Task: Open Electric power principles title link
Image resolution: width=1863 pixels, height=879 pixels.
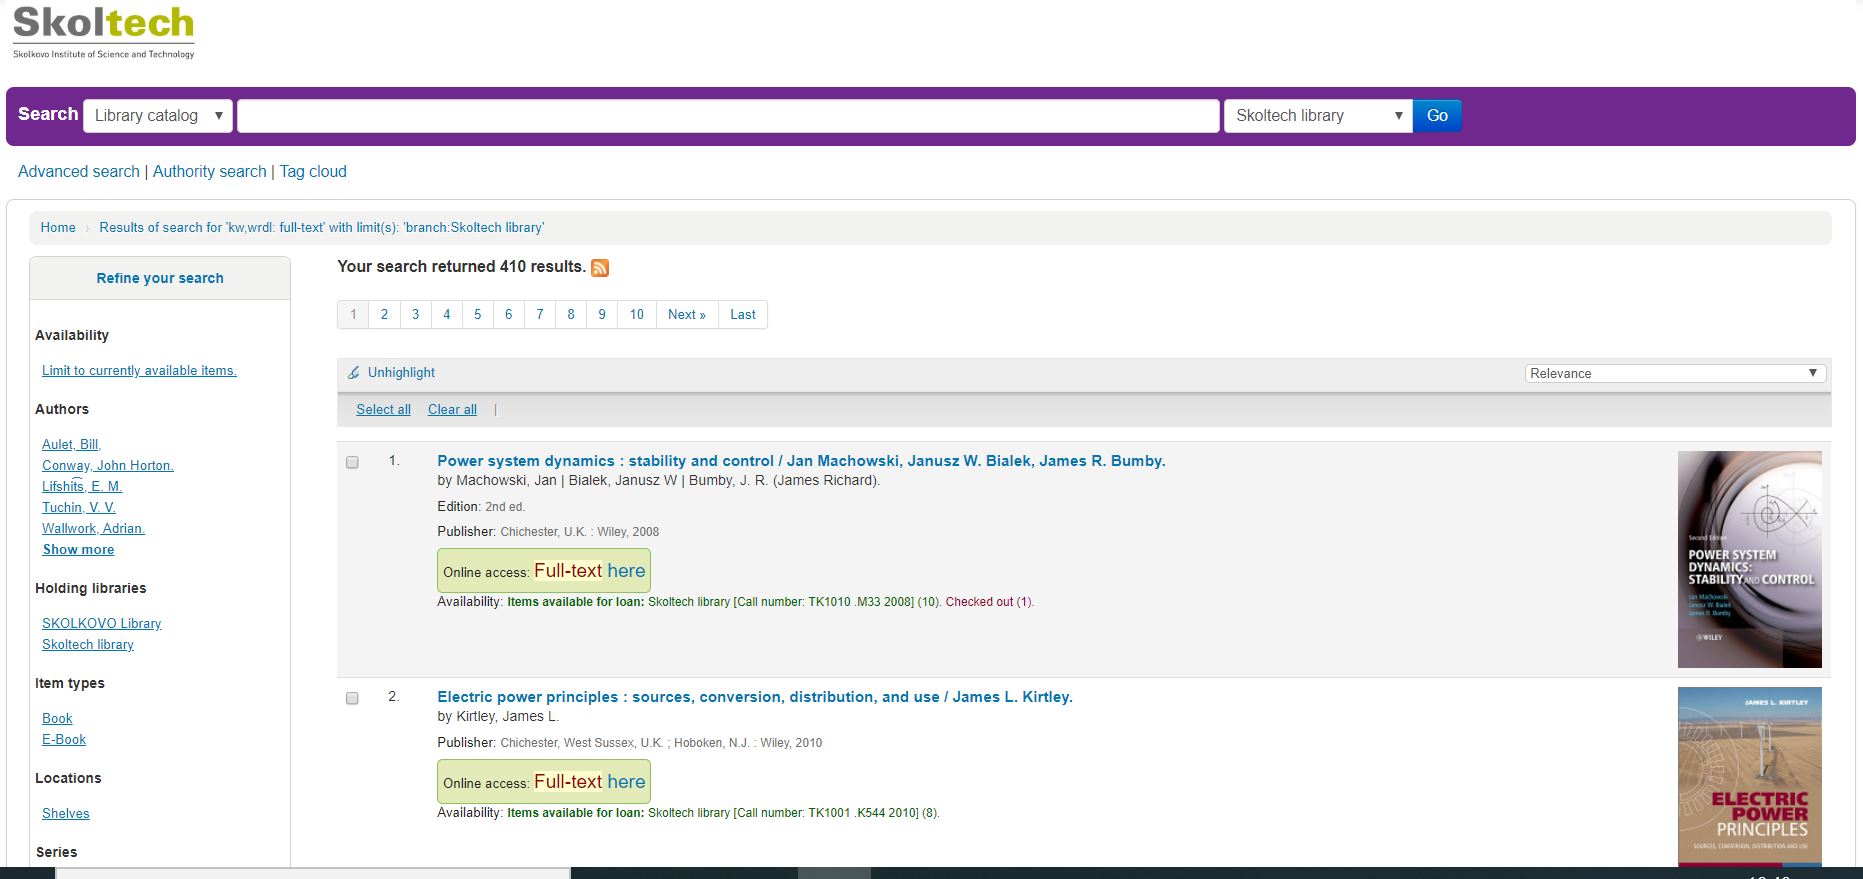Action: (x=755, y=696)
